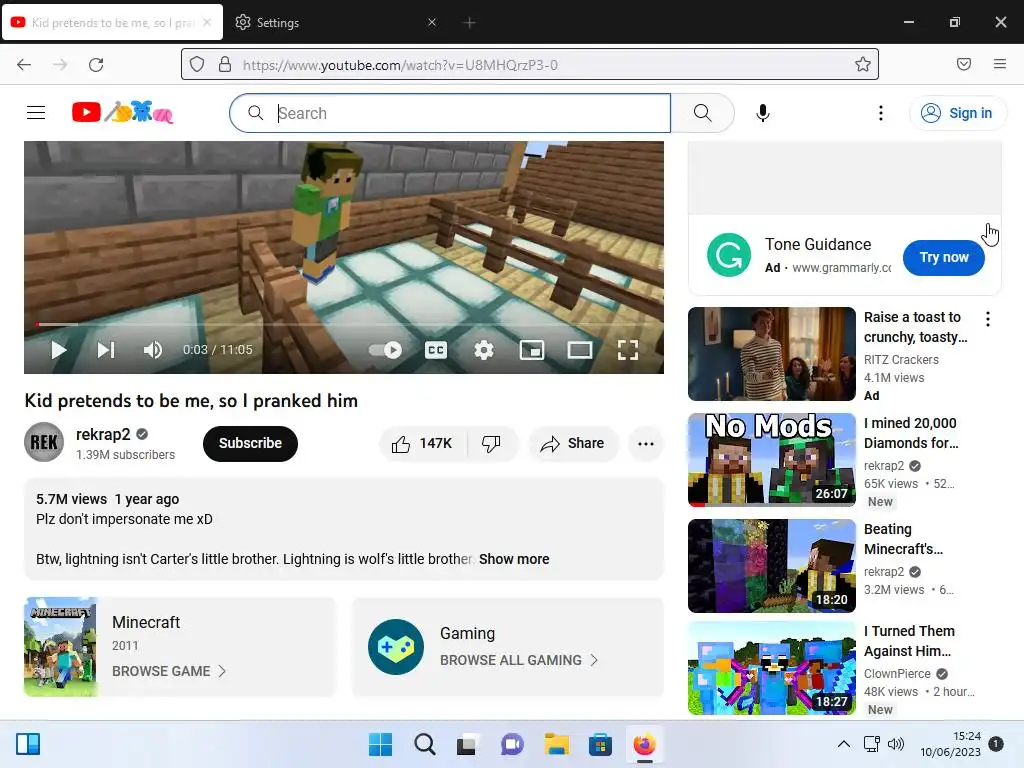Mute the video volume
The image size is (1024, 768).
(153, 350)
